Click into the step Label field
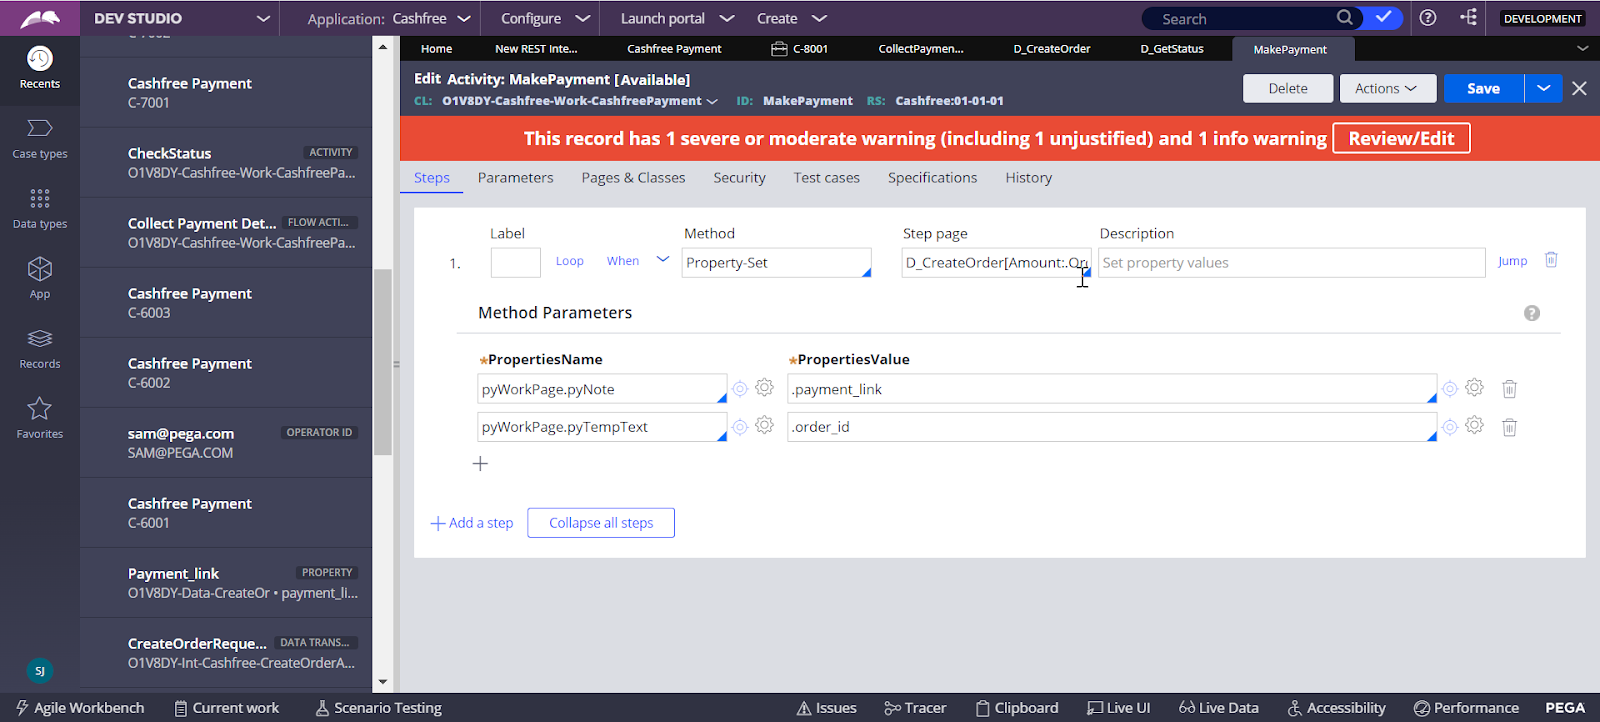 tap(515, 262)
